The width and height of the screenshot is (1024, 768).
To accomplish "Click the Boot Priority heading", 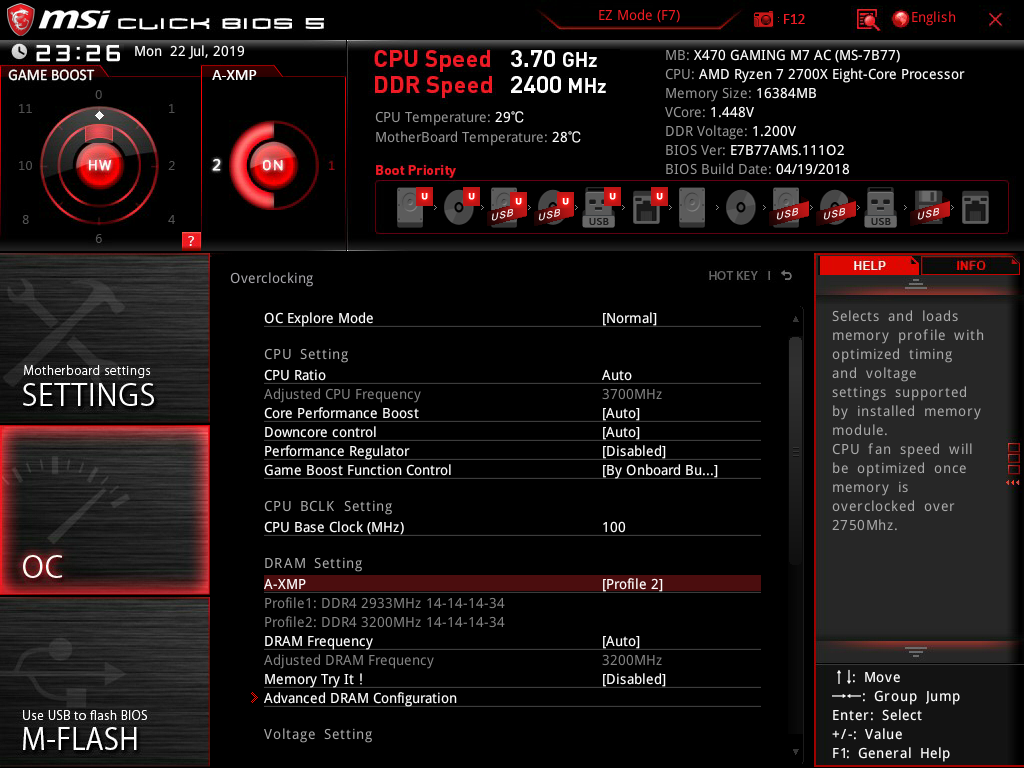I will coord(415,170).
